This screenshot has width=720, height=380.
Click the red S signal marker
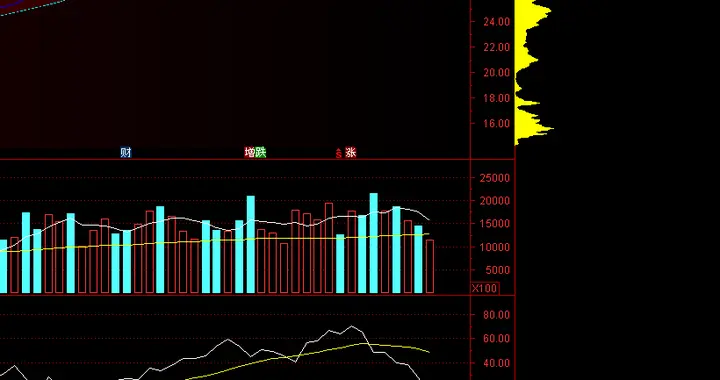(x=339, y=153)
